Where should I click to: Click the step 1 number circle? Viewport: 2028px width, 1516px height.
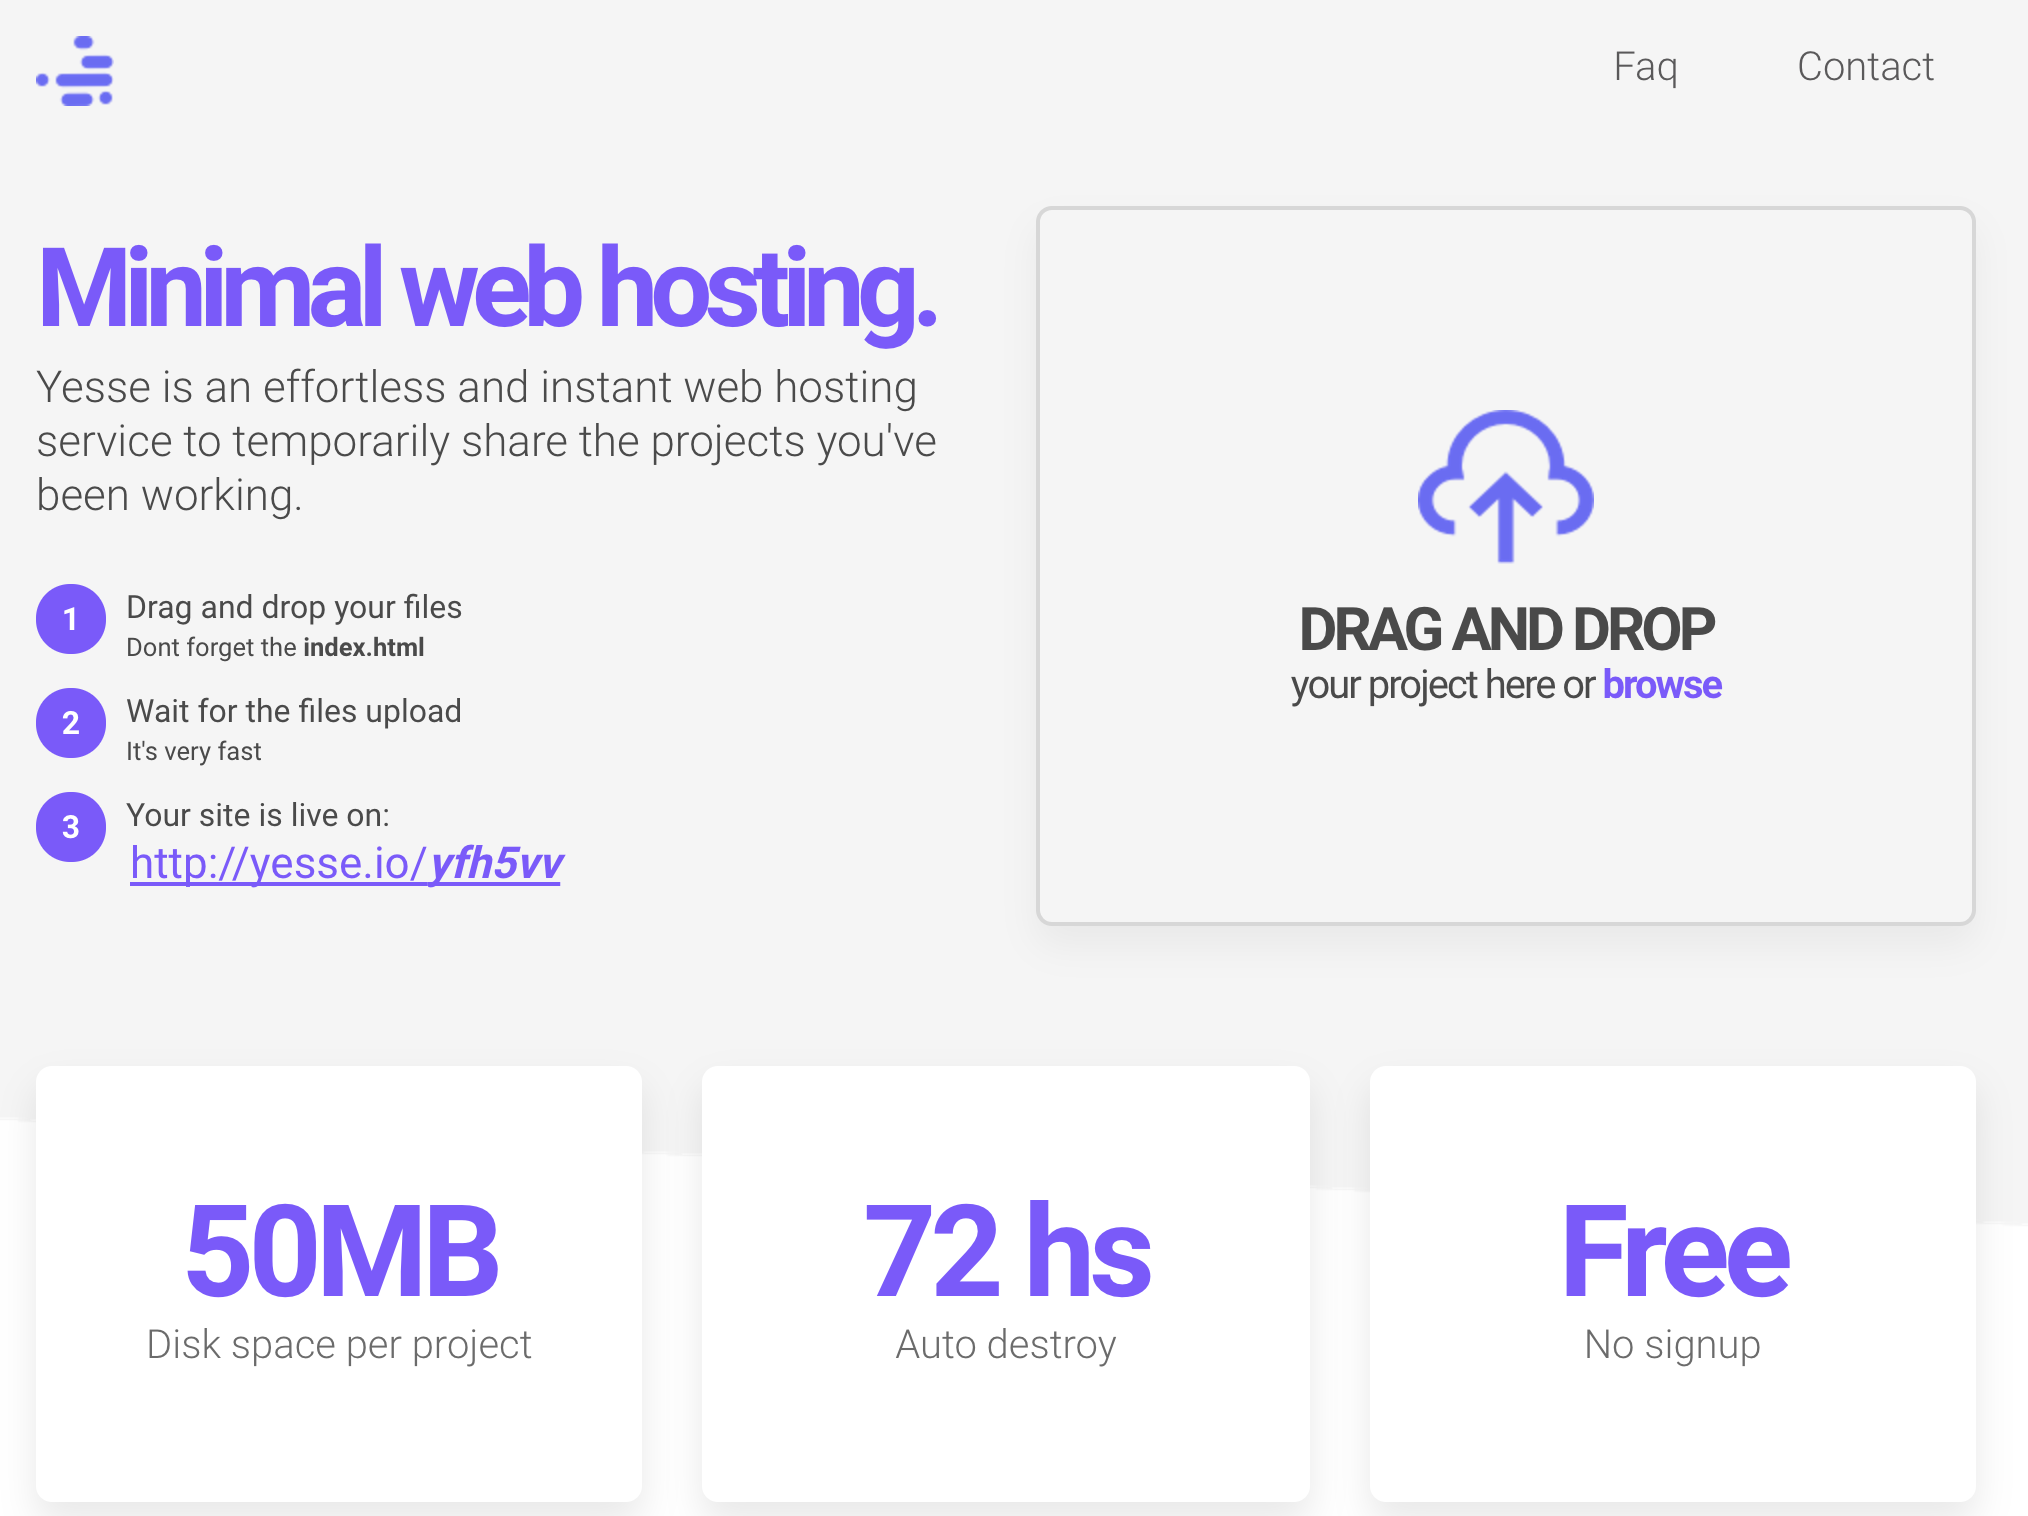coord(71,619)
